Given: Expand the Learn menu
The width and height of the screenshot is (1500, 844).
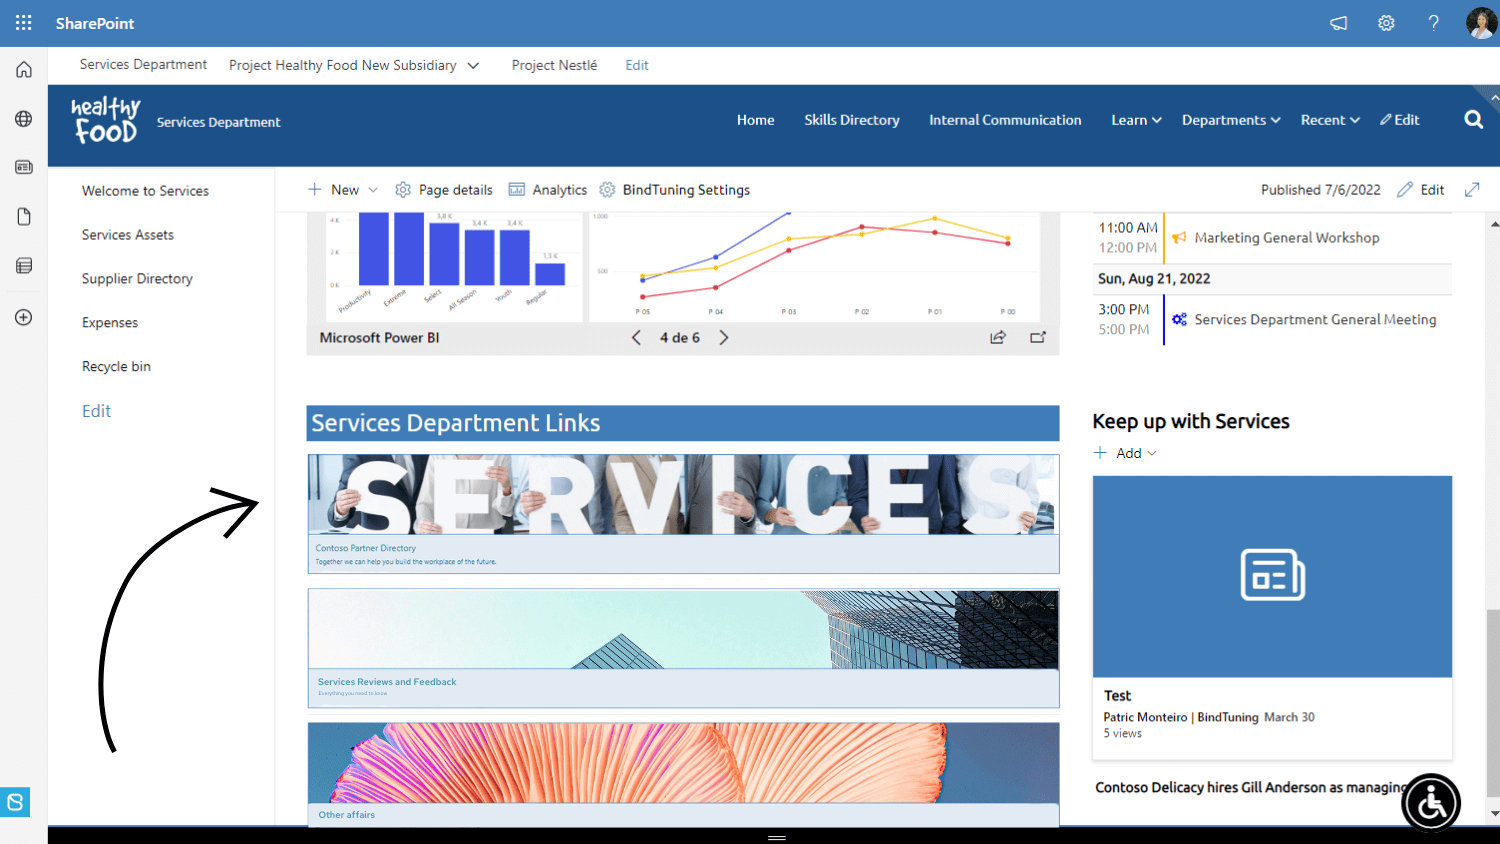Looking at the screenshot, I should [x=1136, y=120].
